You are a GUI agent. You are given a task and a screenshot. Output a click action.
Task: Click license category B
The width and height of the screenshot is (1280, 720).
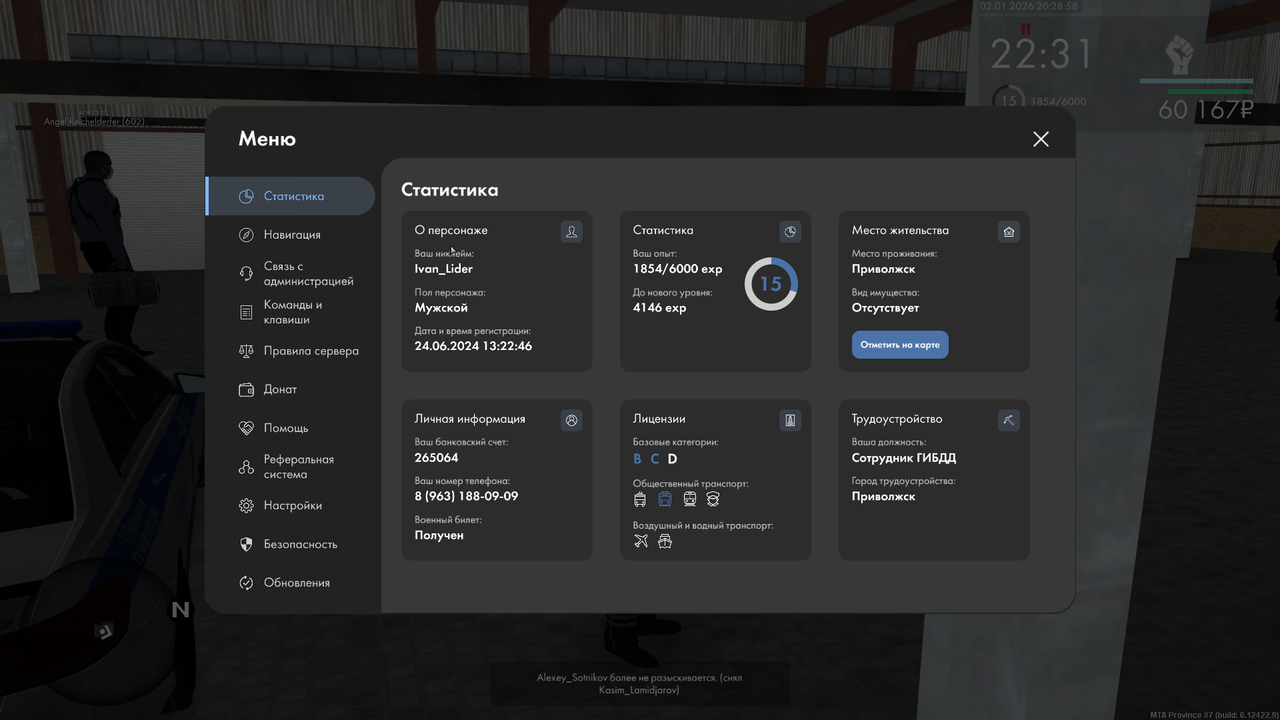point(638,459)
